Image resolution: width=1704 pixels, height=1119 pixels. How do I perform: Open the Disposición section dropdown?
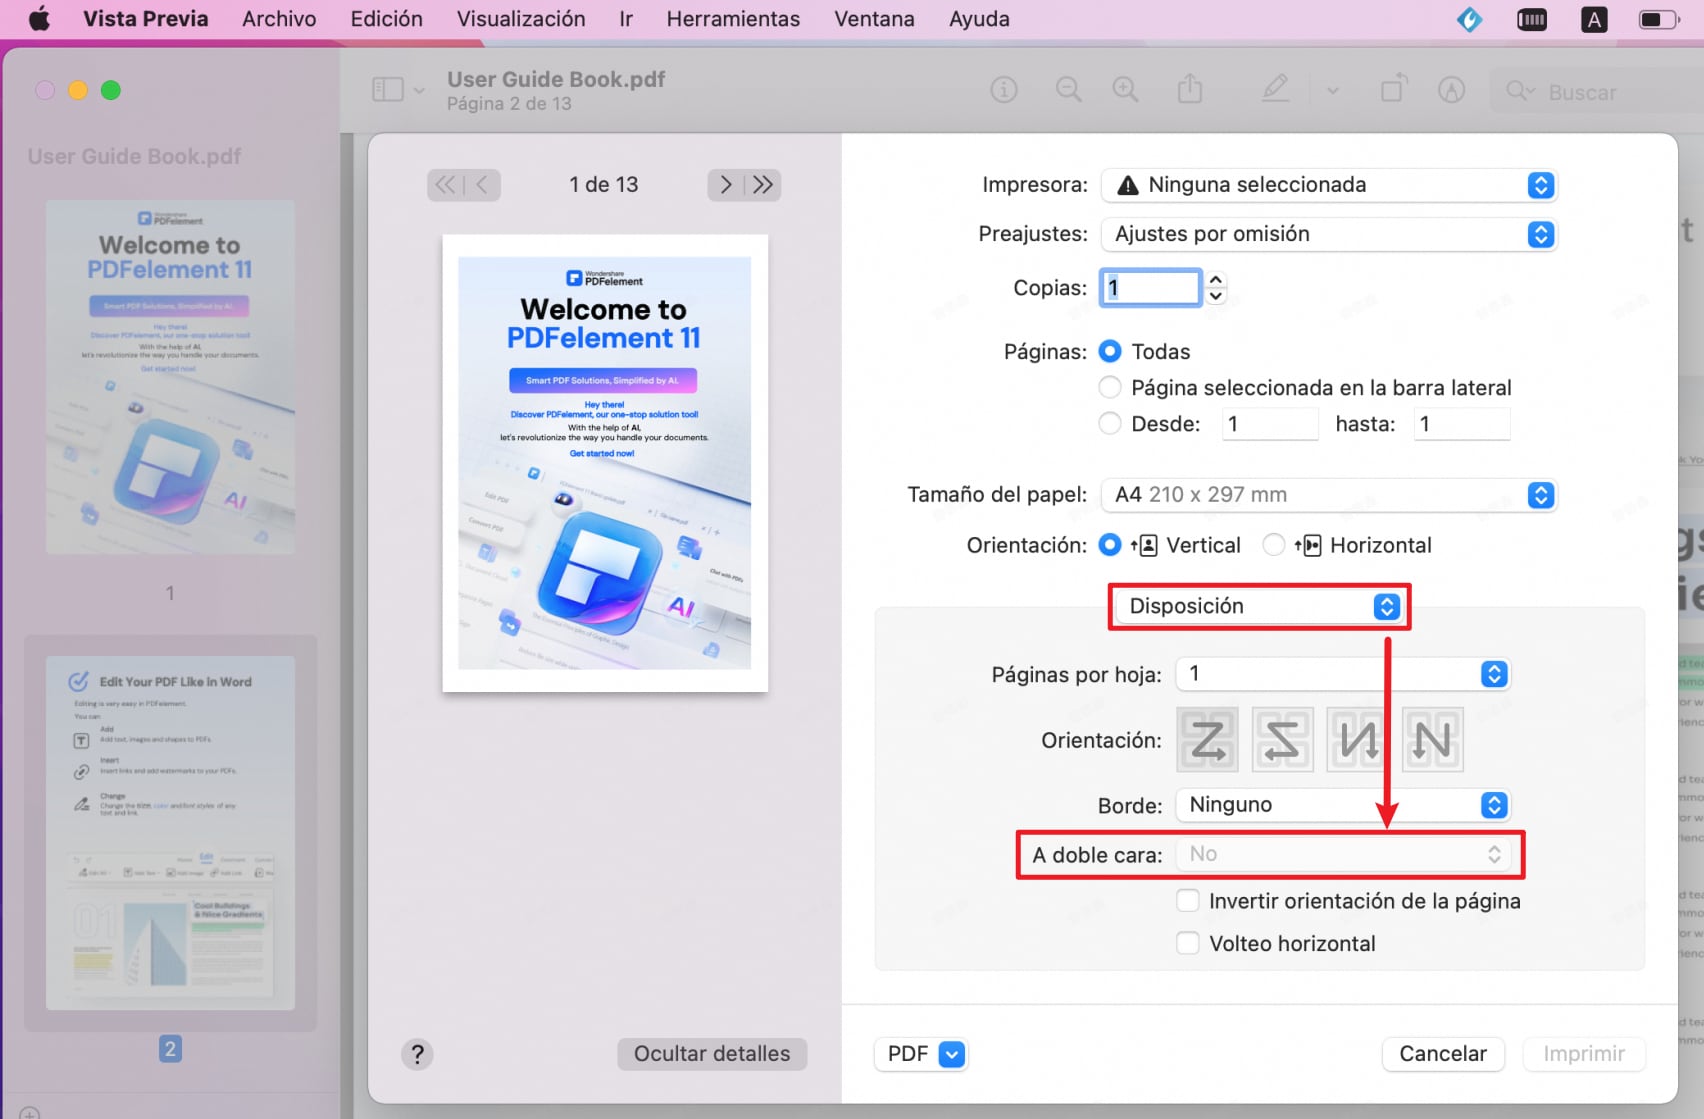(1259, 607)
